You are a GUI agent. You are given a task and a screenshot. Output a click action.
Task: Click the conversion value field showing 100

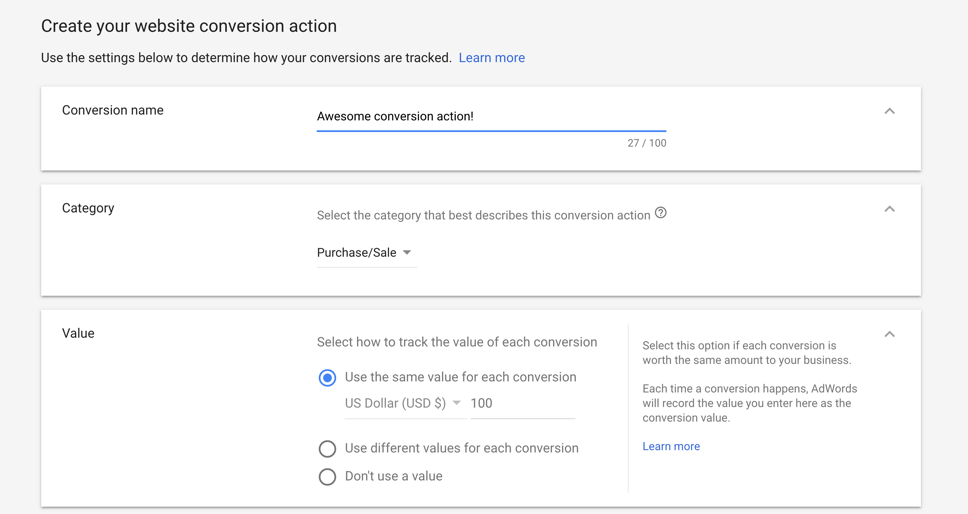[522, 404]
